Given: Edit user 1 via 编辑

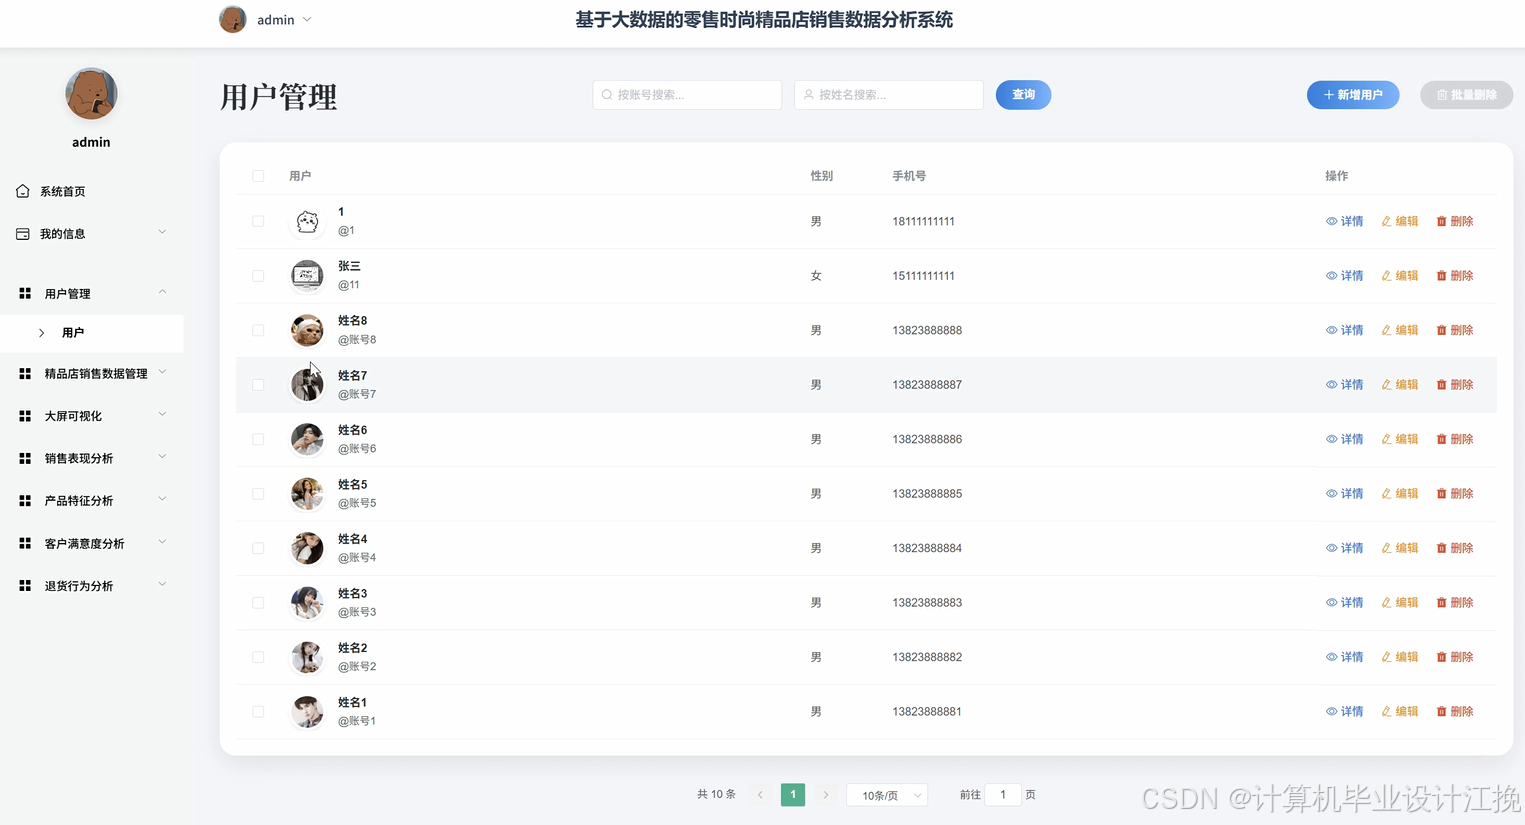Looking at the screenshot, I should point(1400,221).
